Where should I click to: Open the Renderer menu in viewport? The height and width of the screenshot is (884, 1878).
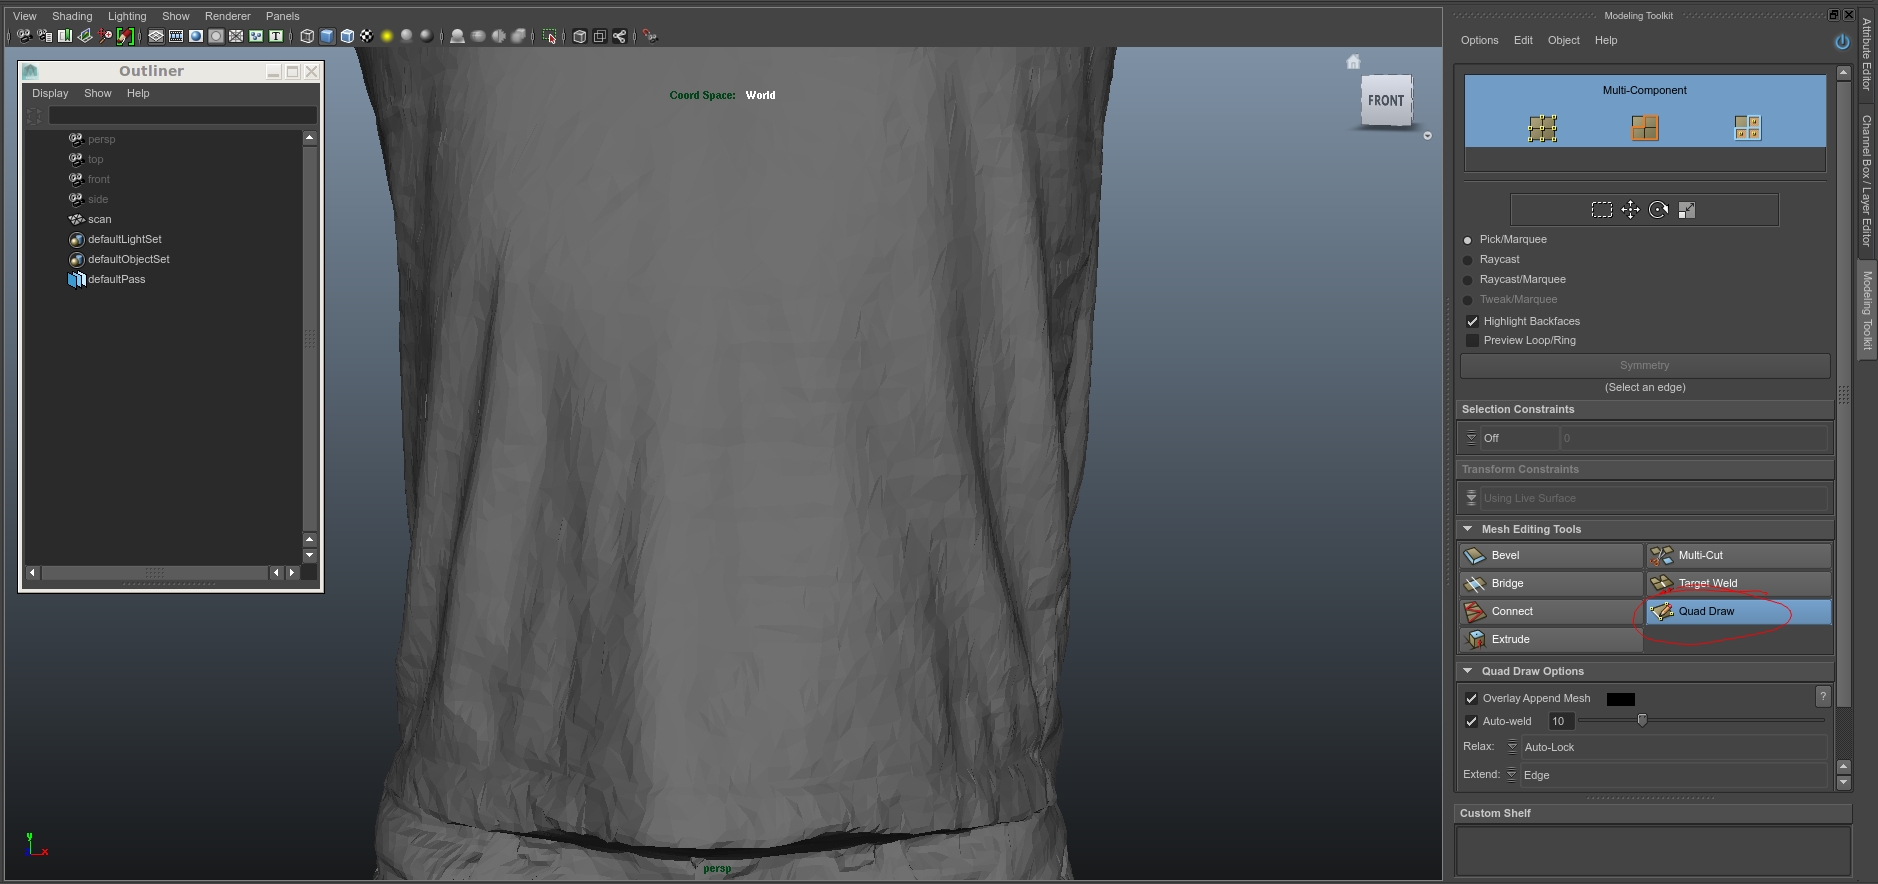228,16
